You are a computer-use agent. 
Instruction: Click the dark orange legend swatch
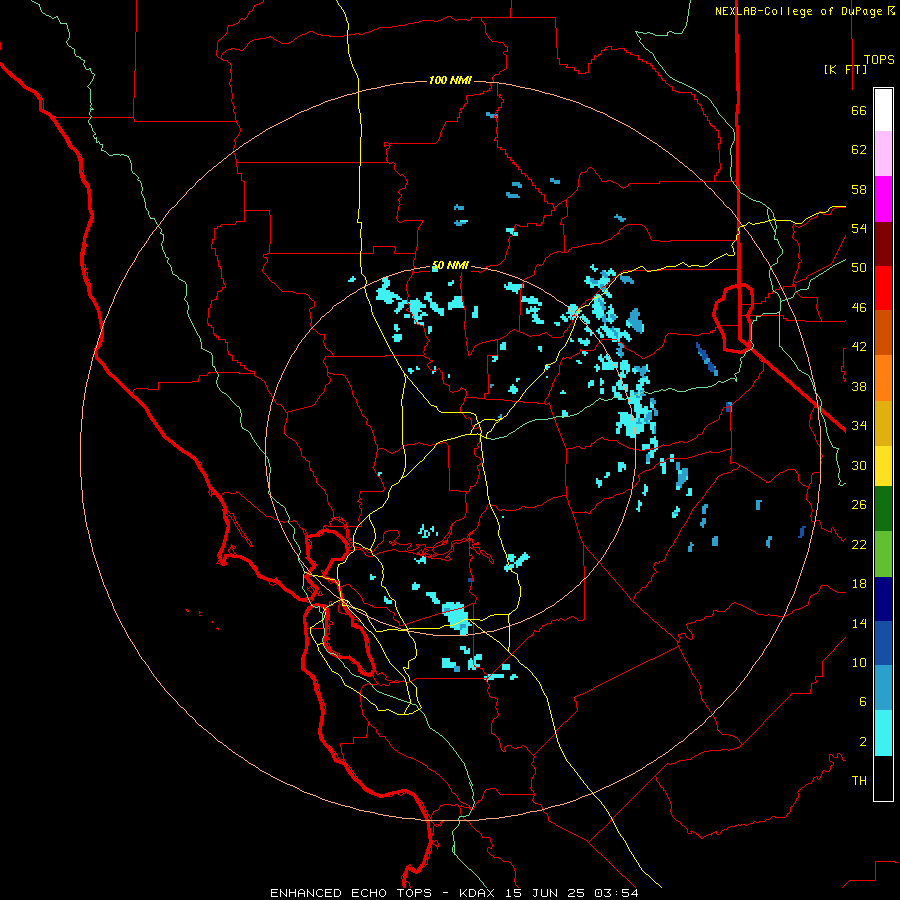883,332
